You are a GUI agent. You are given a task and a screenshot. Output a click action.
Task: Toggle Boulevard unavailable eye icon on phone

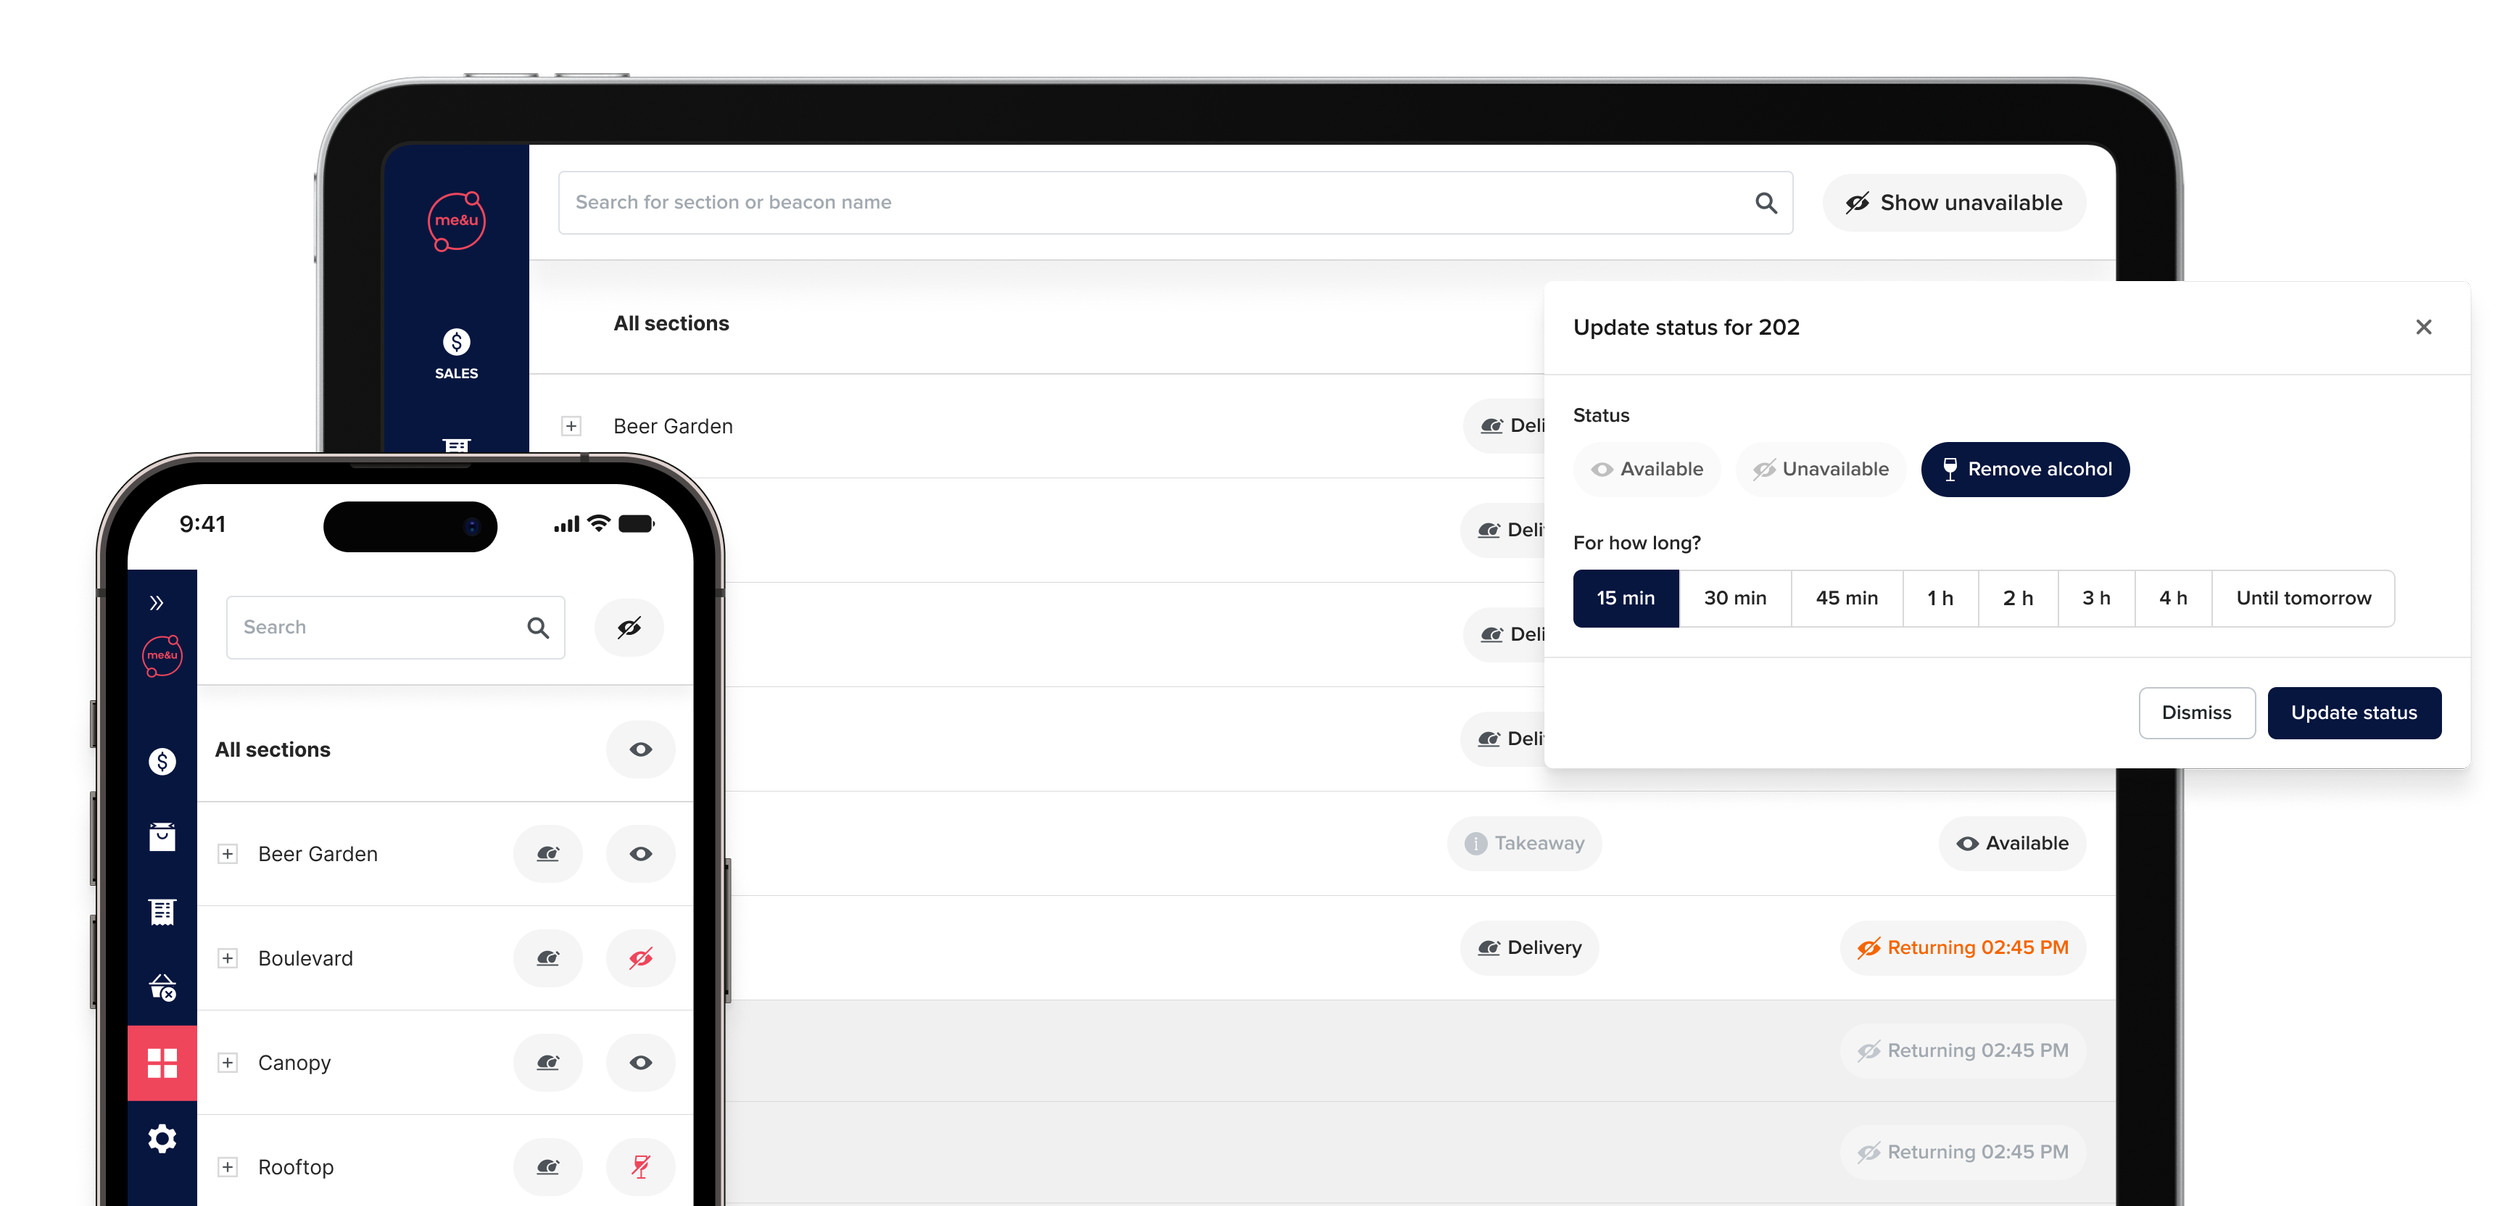tap(640, 958)
